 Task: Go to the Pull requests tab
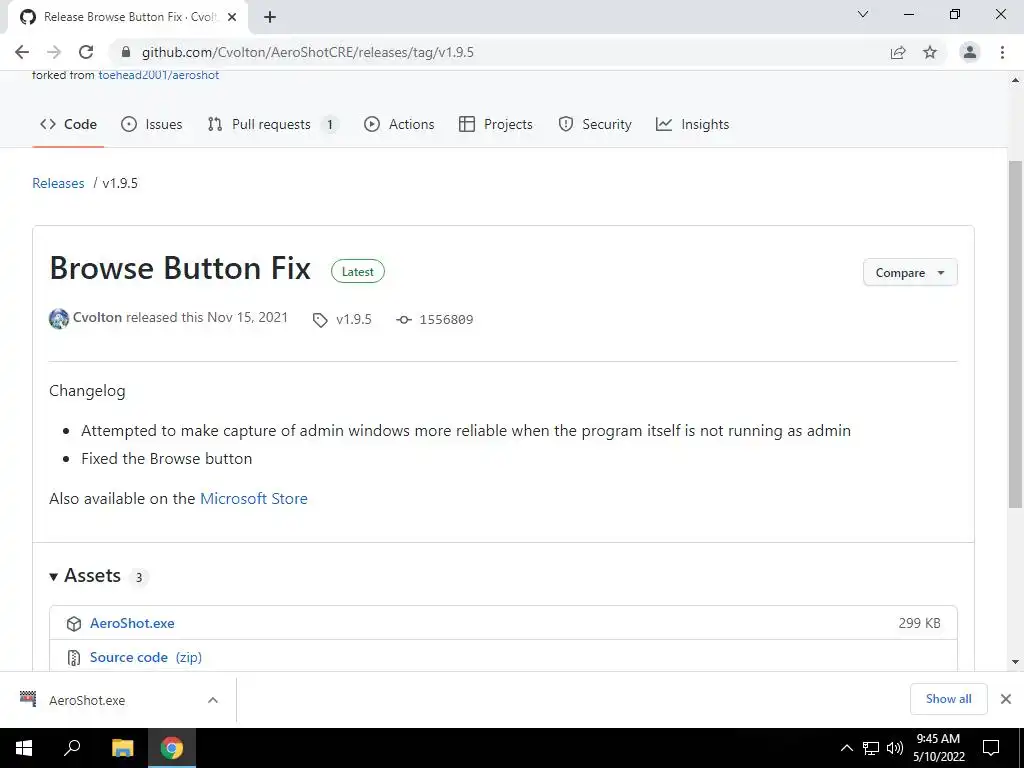pos(273,124)
